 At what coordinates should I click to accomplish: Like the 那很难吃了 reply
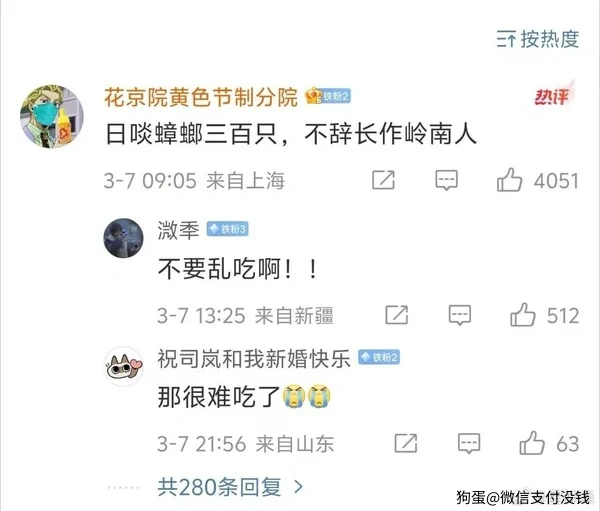(x=532, y=443)
